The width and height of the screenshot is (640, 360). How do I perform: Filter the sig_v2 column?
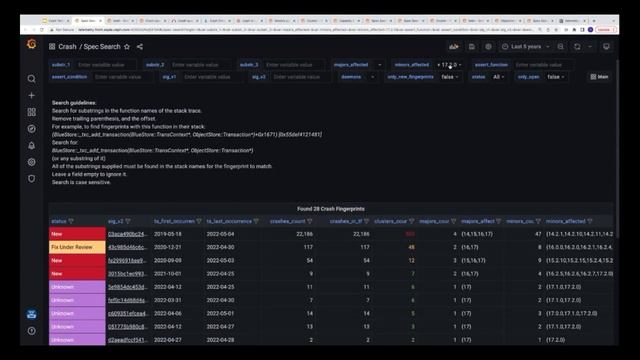point(128,221)
